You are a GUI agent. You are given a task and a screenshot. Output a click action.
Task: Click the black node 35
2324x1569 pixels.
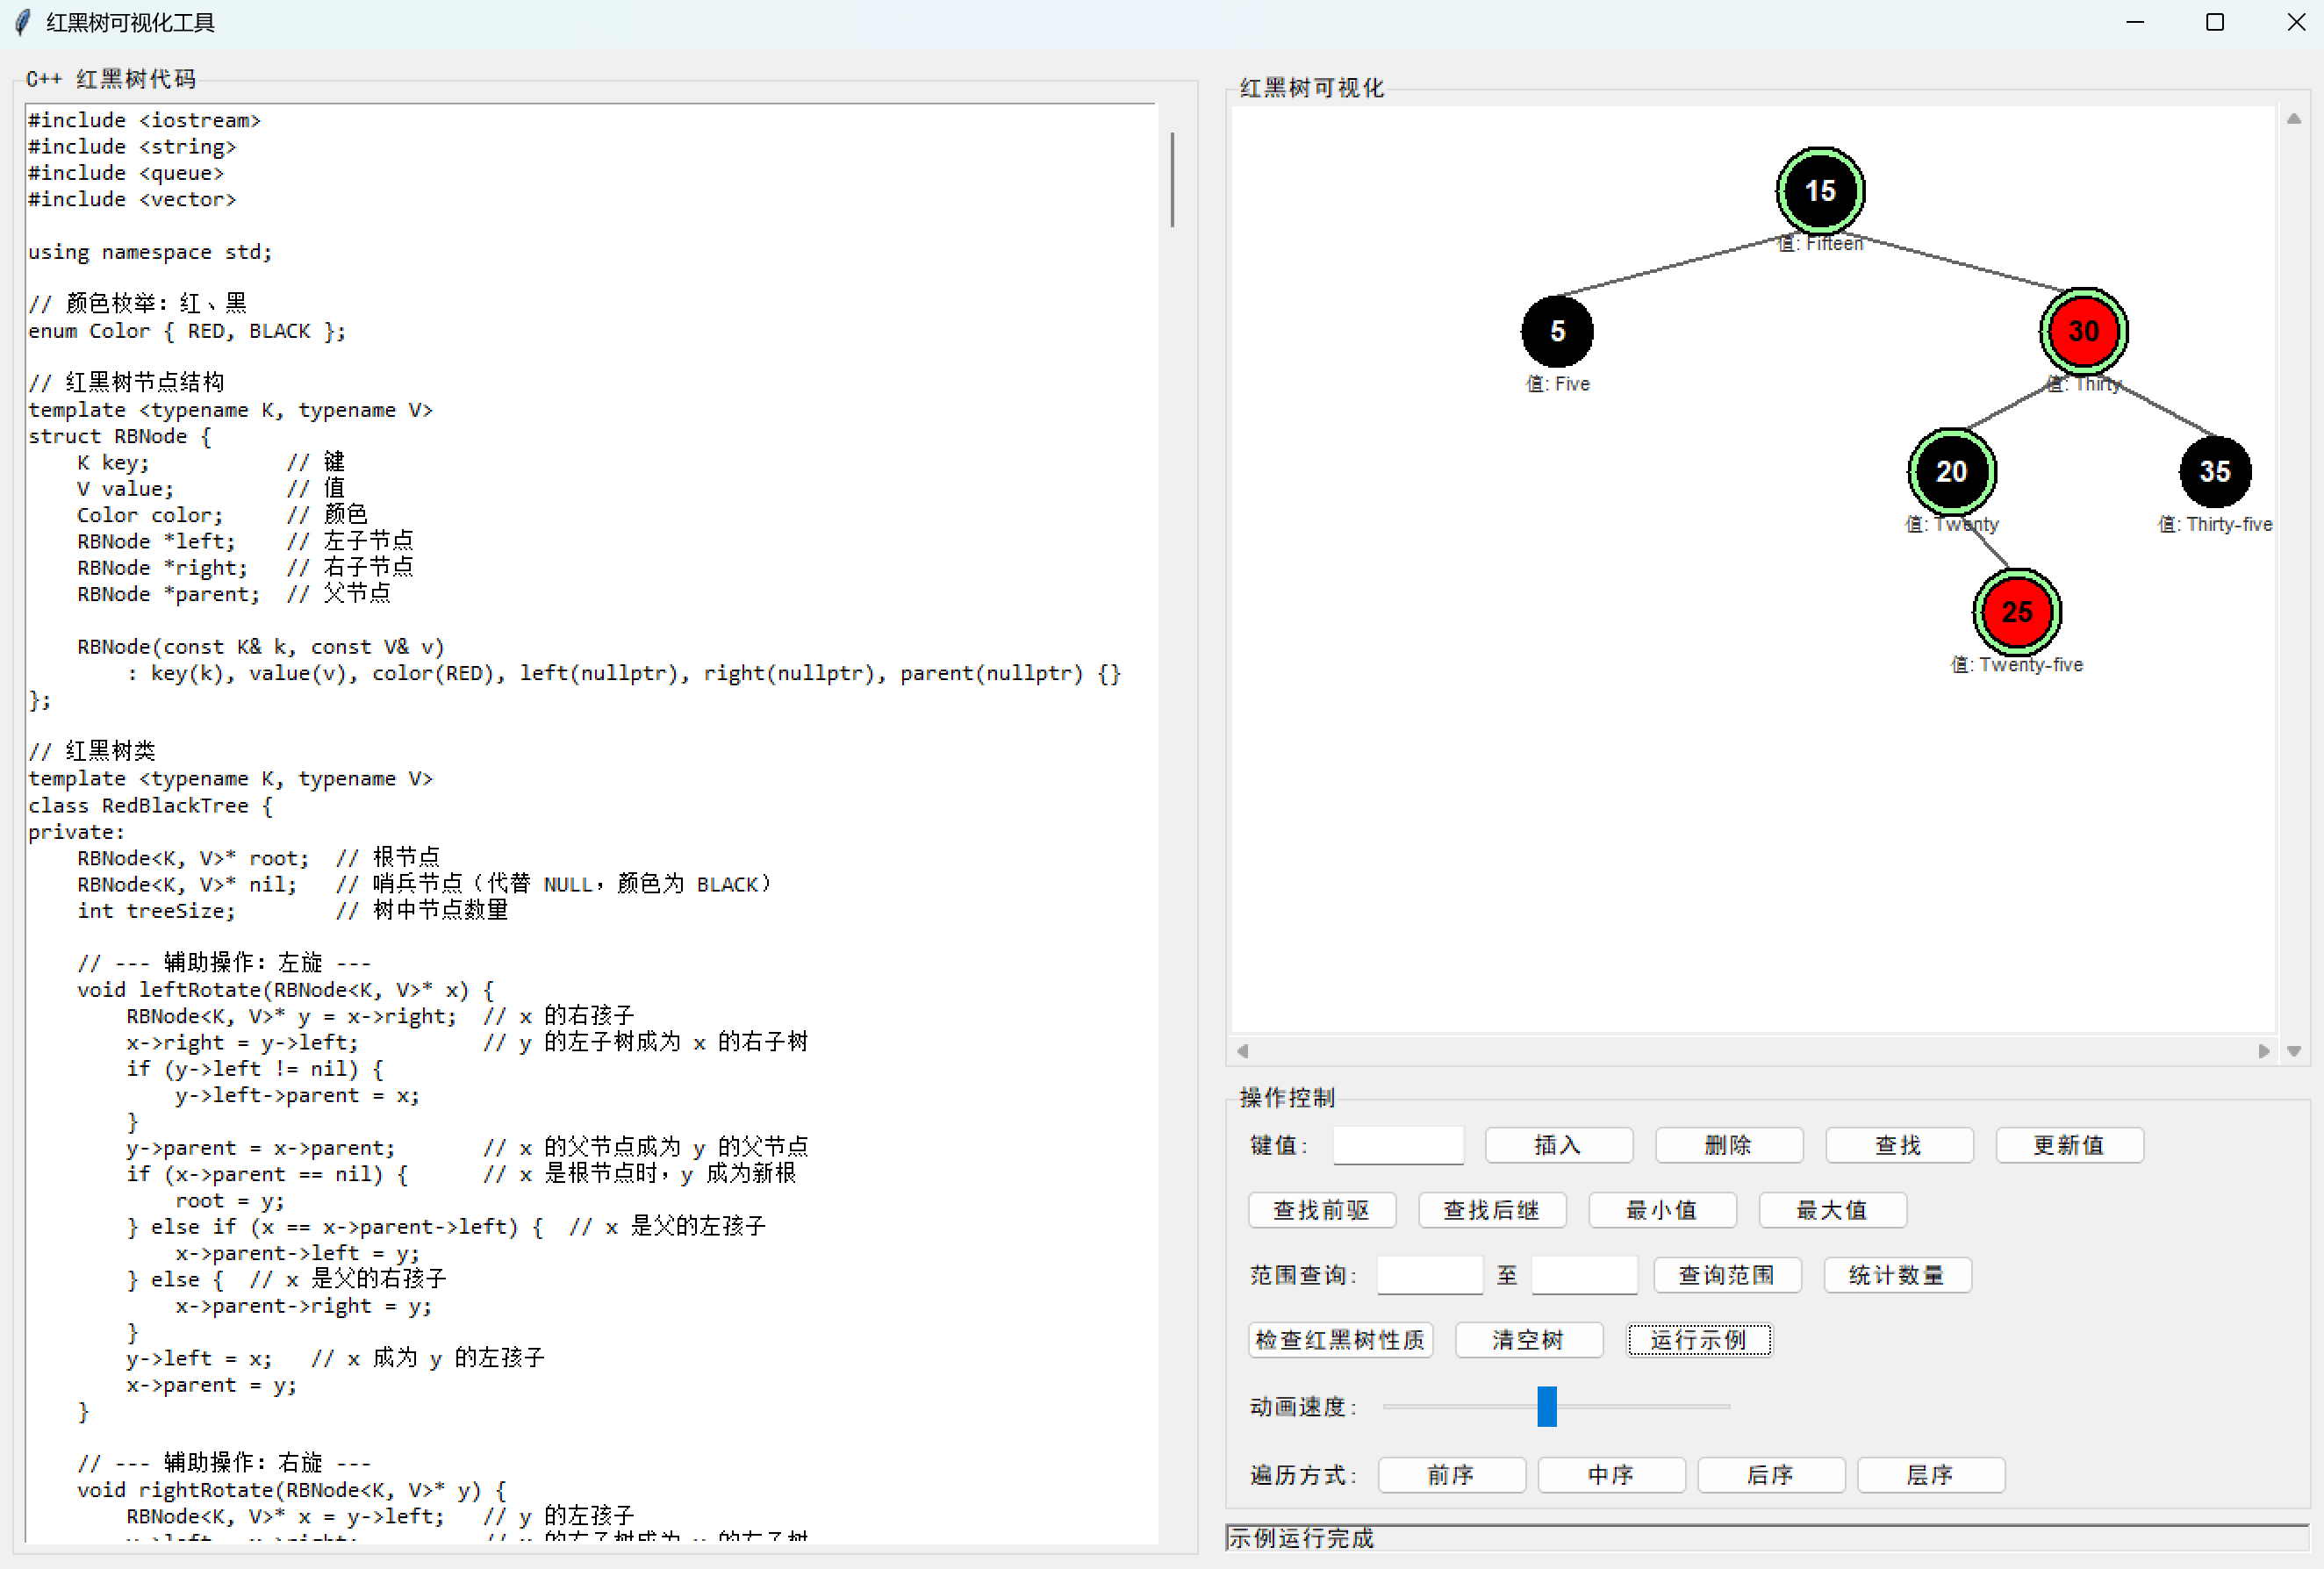click(2214, 471)
